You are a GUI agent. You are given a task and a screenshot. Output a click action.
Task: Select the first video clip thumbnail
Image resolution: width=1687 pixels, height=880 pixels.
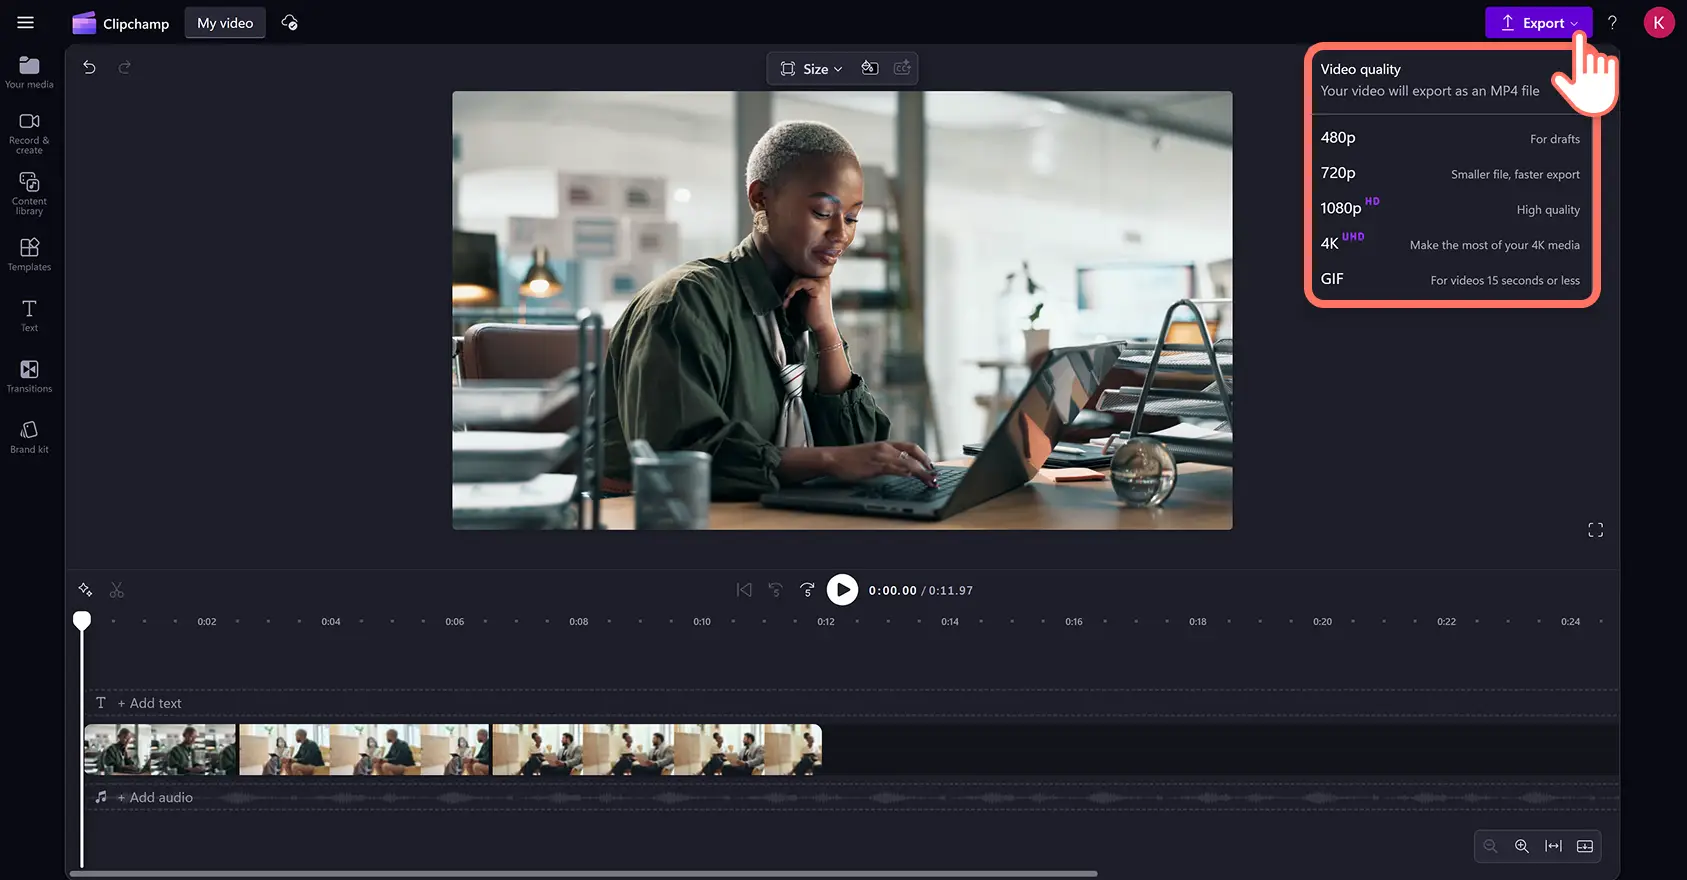click(160, 750)
